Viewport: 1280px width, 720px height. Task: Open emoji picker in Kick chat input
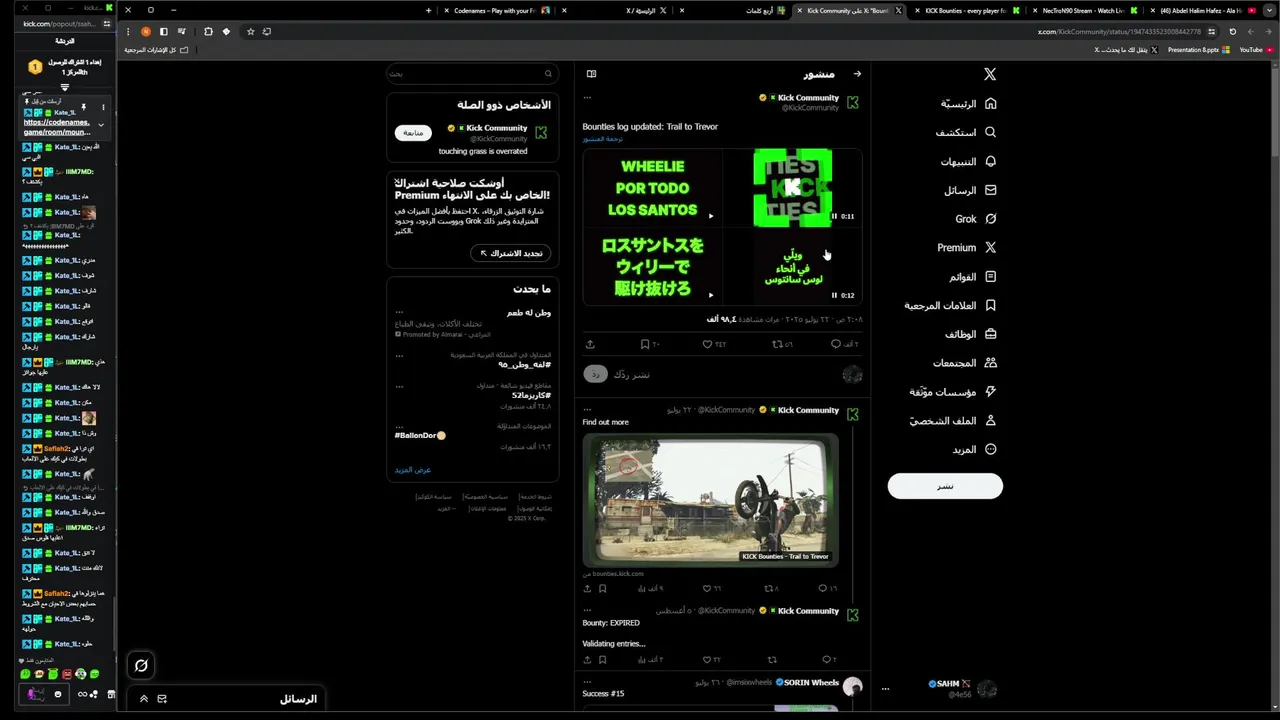57,694
